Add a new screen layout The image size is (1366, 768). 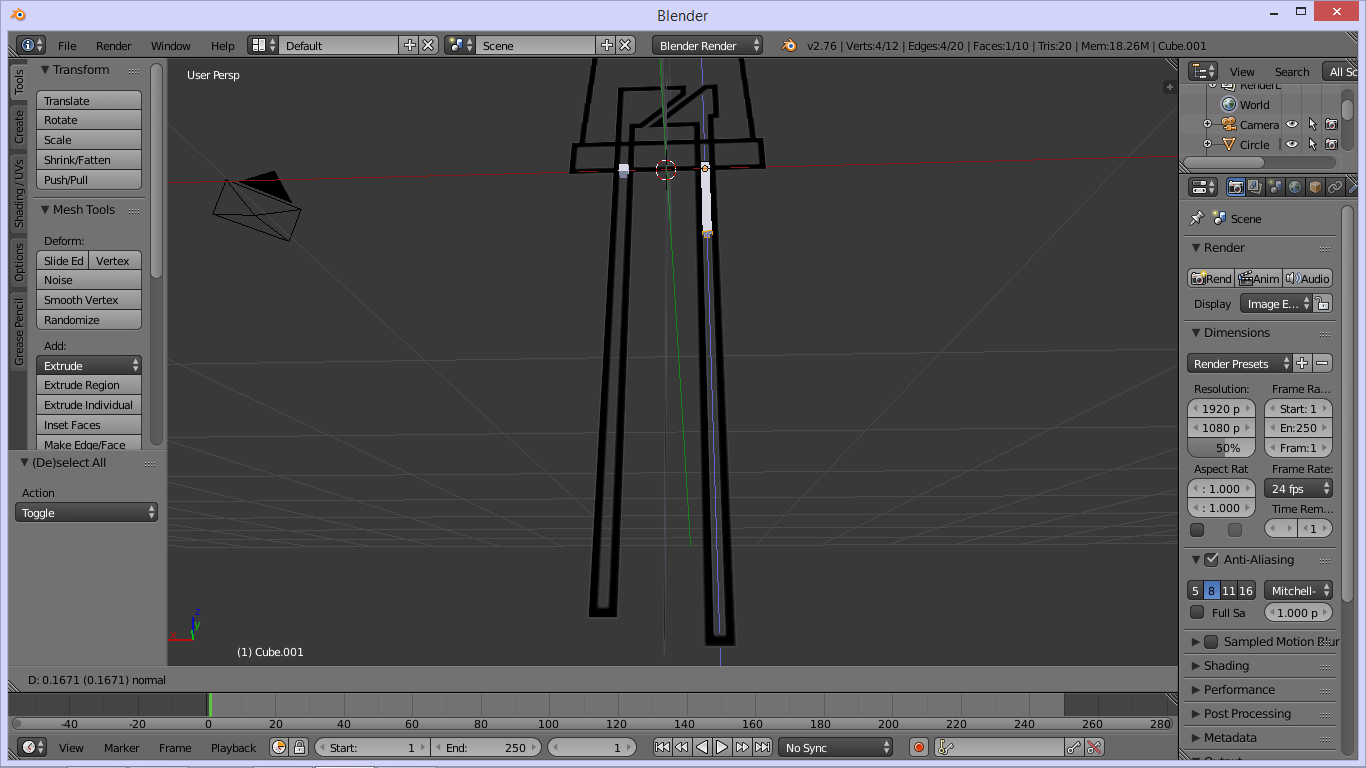pos(409,45)
